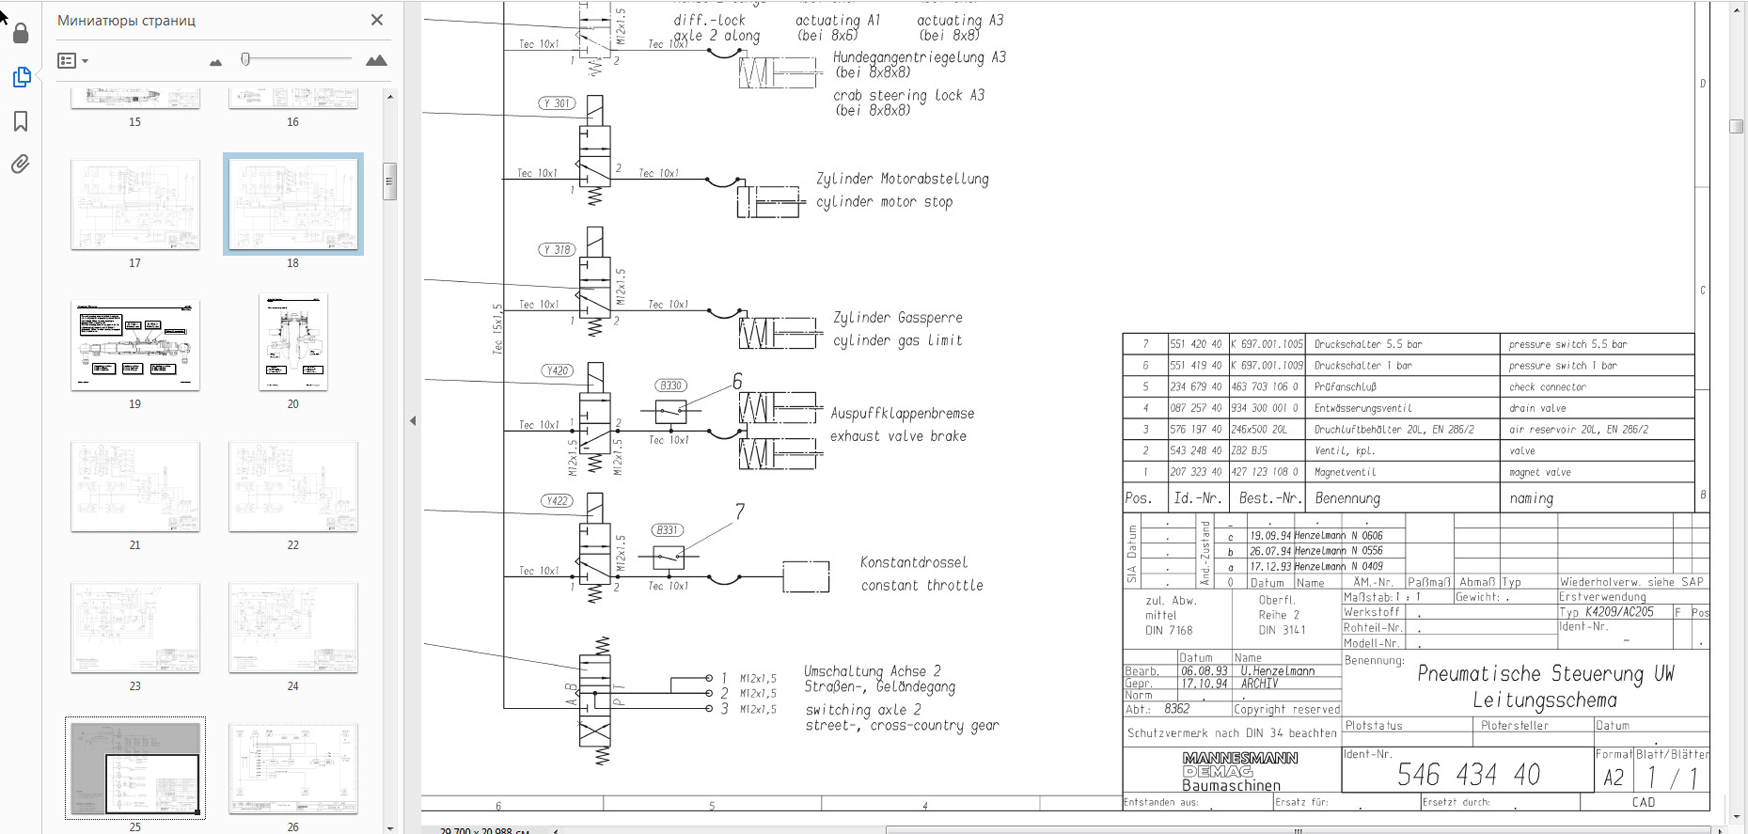
Task: Open page 22 from the thumbnails
Action: tap(293, 487)
